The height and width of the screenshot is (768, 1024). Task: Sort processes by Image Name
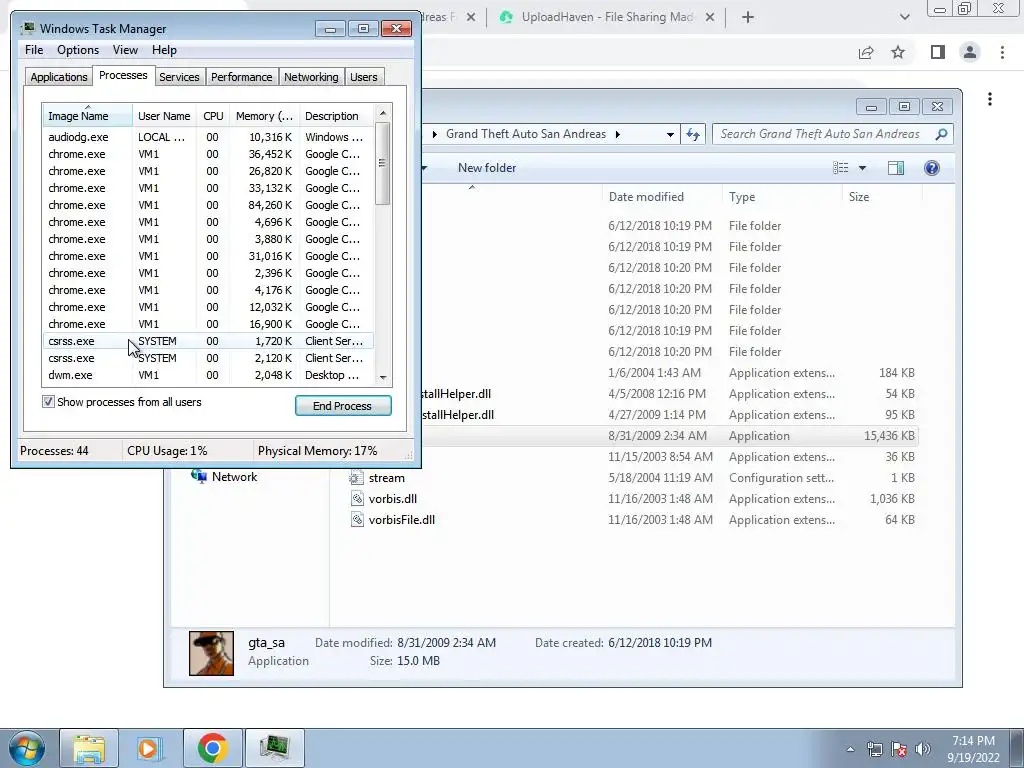pyautogui.click(x=88, y=116)
